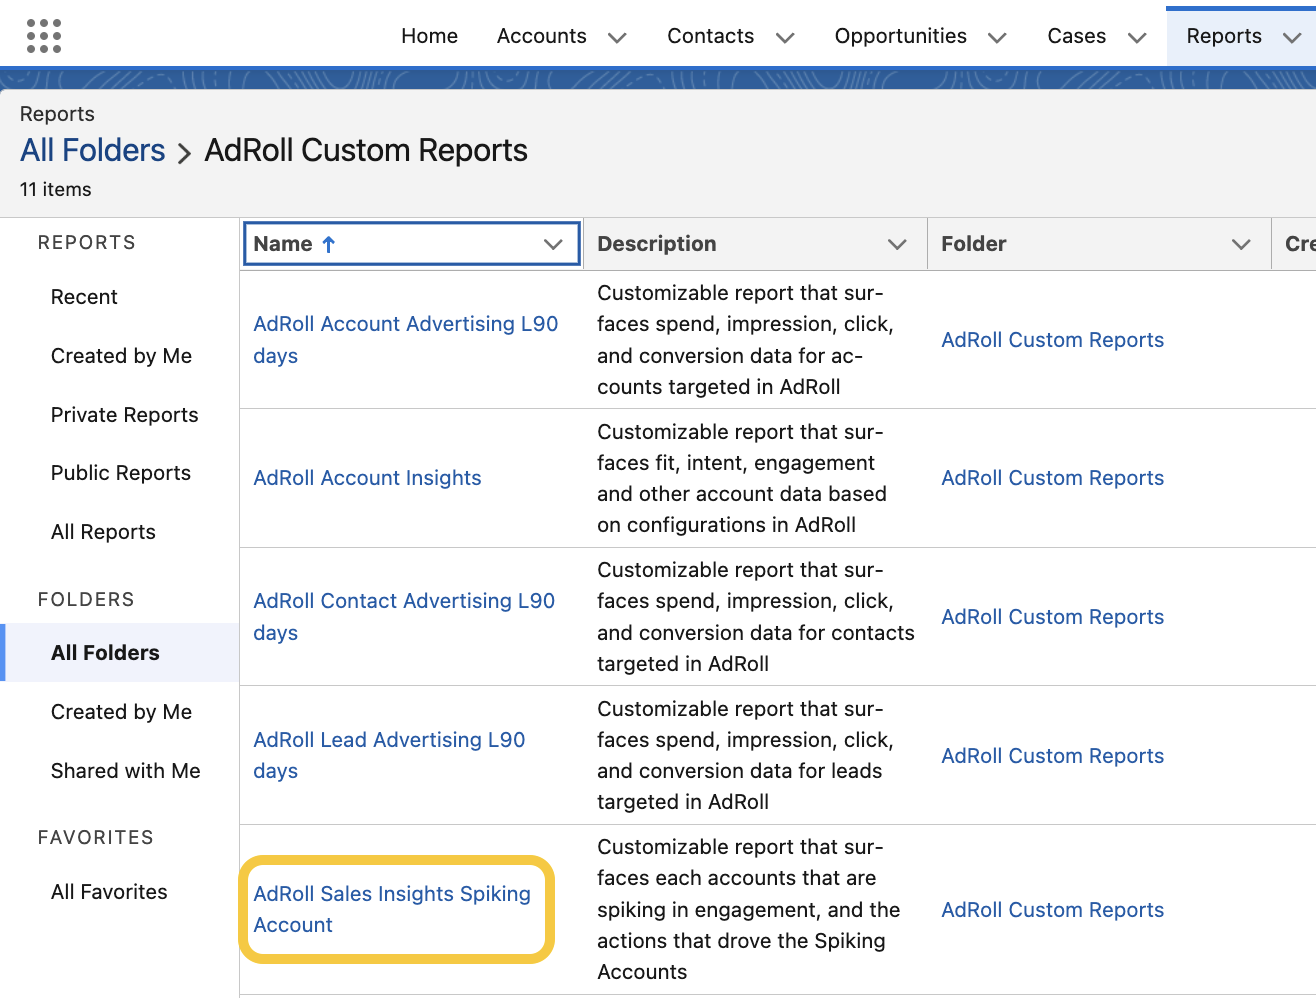Open the Opportunities tab chevron menu
The image size is (1316, 998).
point(996,38)
